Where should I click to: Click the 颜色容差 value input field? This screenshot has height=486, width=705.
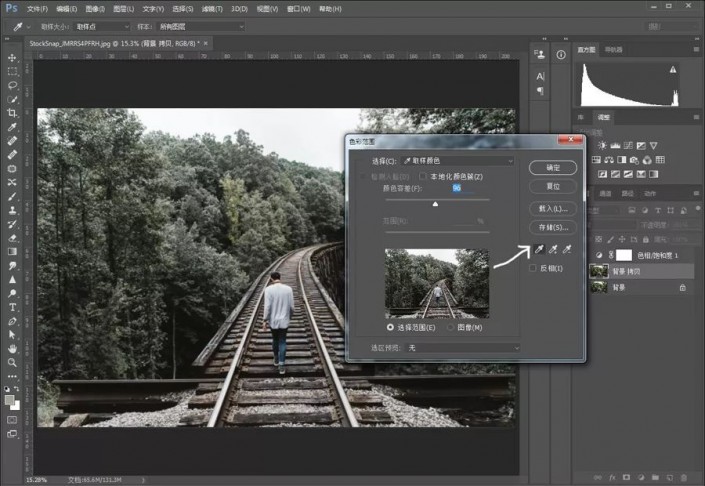[456, 188]
